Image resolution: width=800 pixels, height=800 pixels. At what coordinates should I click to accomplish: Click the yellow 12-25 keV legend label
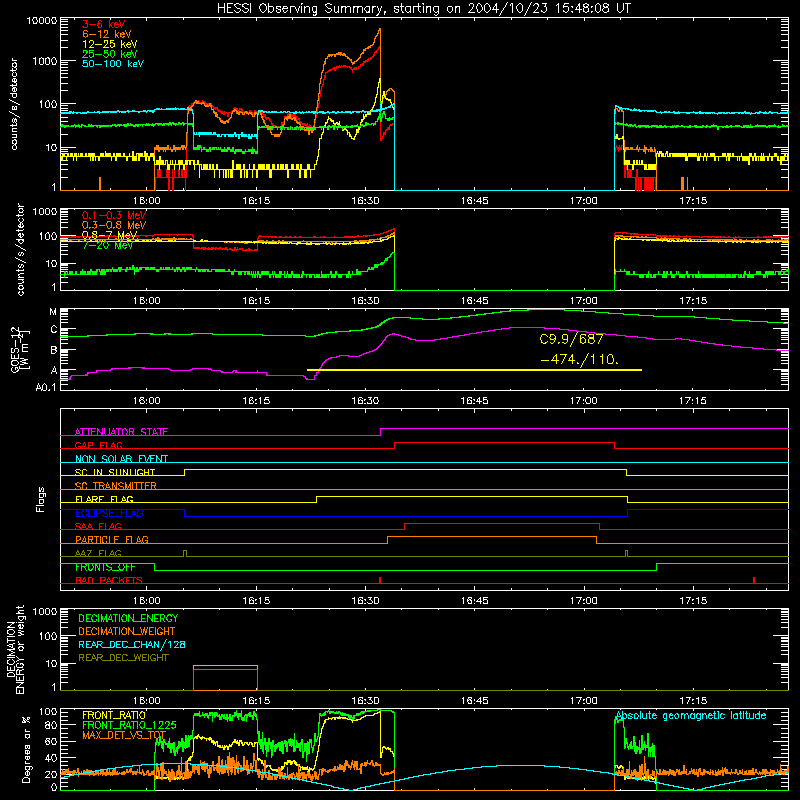point(110,44)
